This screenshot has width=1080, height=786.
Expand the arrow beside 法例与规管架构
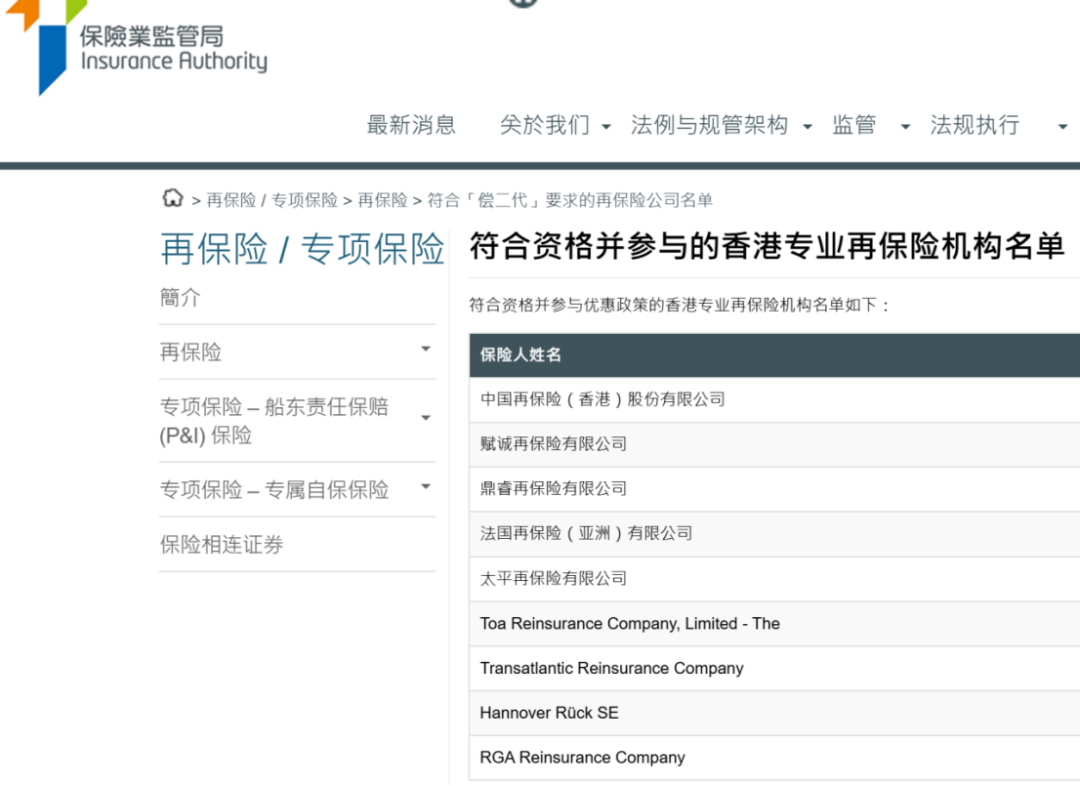[x=807, y=127]
